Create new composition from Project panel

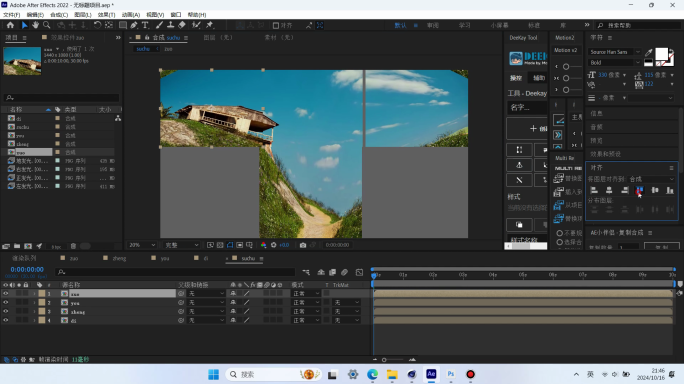click(28, 246)
